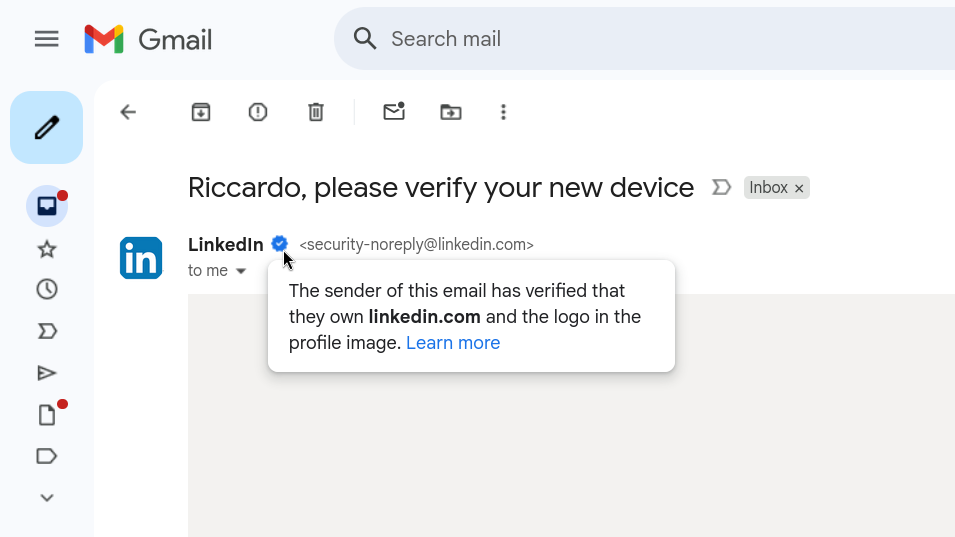The height and width of the screenshot is (537, 955).
Task: Expand the 'to me' recipient details
Action: (241, 271)
